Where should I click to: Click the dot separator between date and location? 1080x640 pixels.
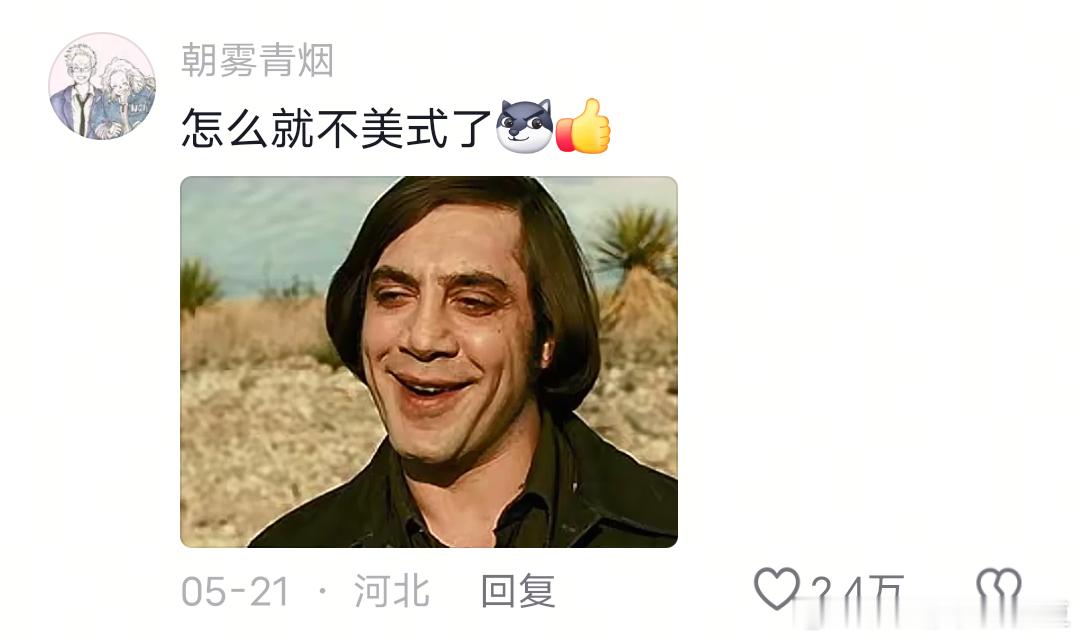(322, 591)
